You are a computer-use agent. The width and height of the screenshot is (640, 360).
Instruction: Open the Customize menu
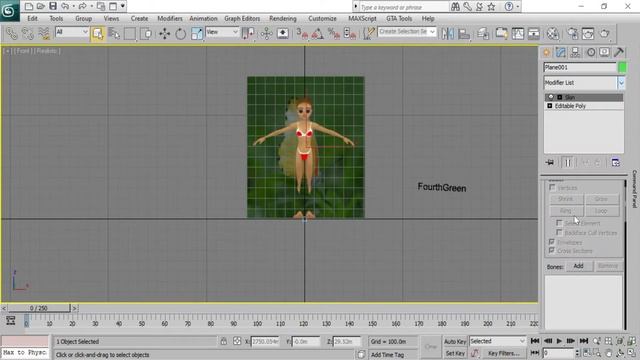[x=322, y=18]
